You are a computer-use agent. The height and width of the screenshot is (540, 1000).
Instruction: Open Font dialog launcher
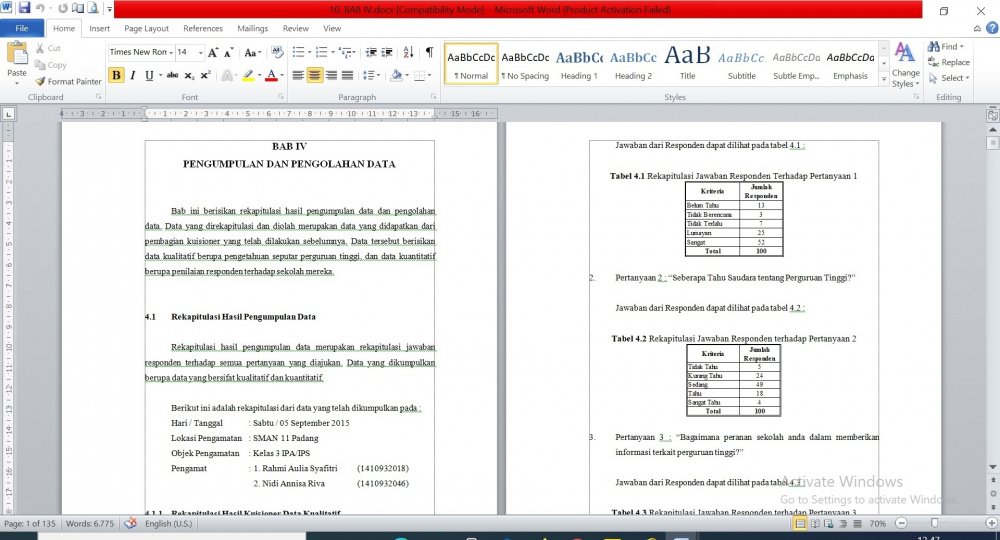pos(281,97)
